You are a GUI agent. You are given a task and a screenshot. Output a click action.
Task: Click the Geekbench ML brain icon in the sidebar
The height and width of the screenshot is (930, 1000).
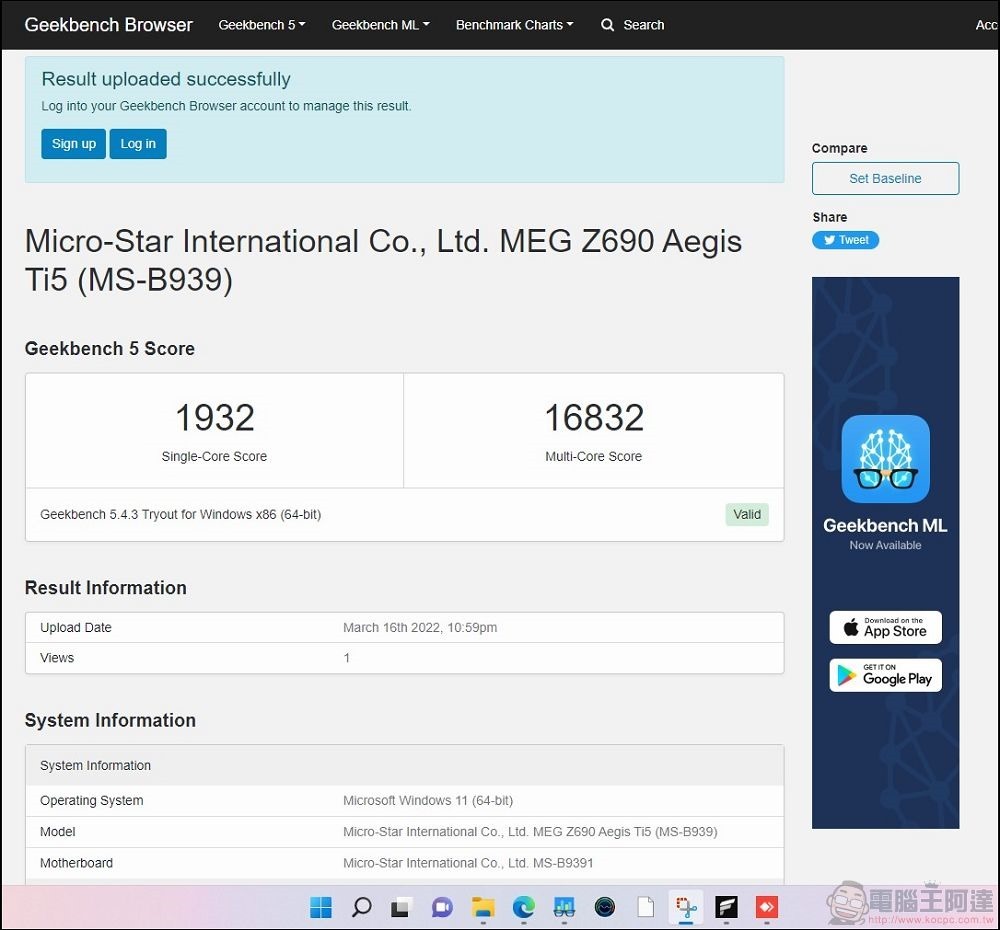tap(885, 459)
